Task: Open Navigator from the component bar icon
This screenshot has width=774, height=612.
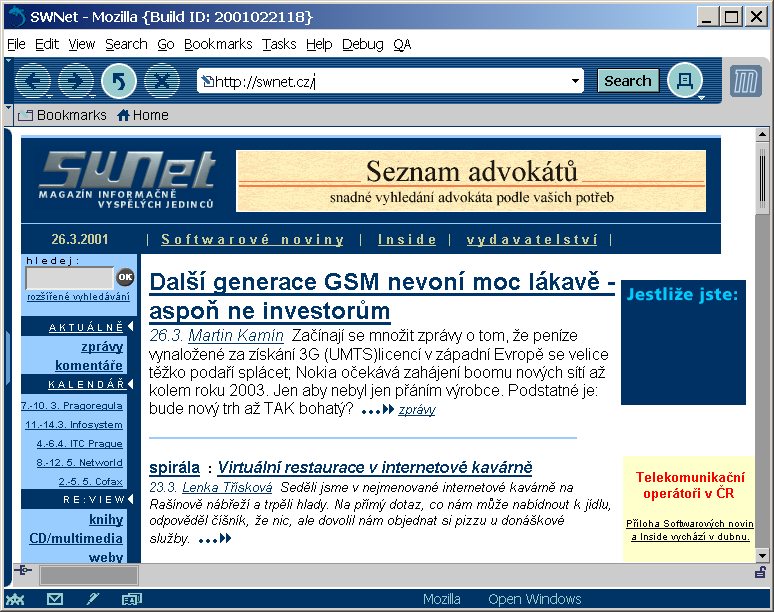Action: (15, 599)
